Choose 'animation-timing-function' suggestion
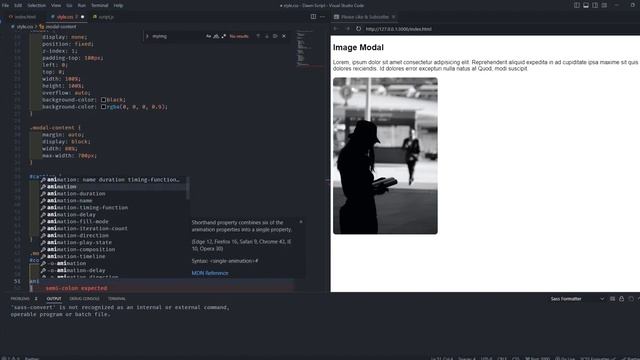This screenshot has height=360, width=640. [113, 207]
